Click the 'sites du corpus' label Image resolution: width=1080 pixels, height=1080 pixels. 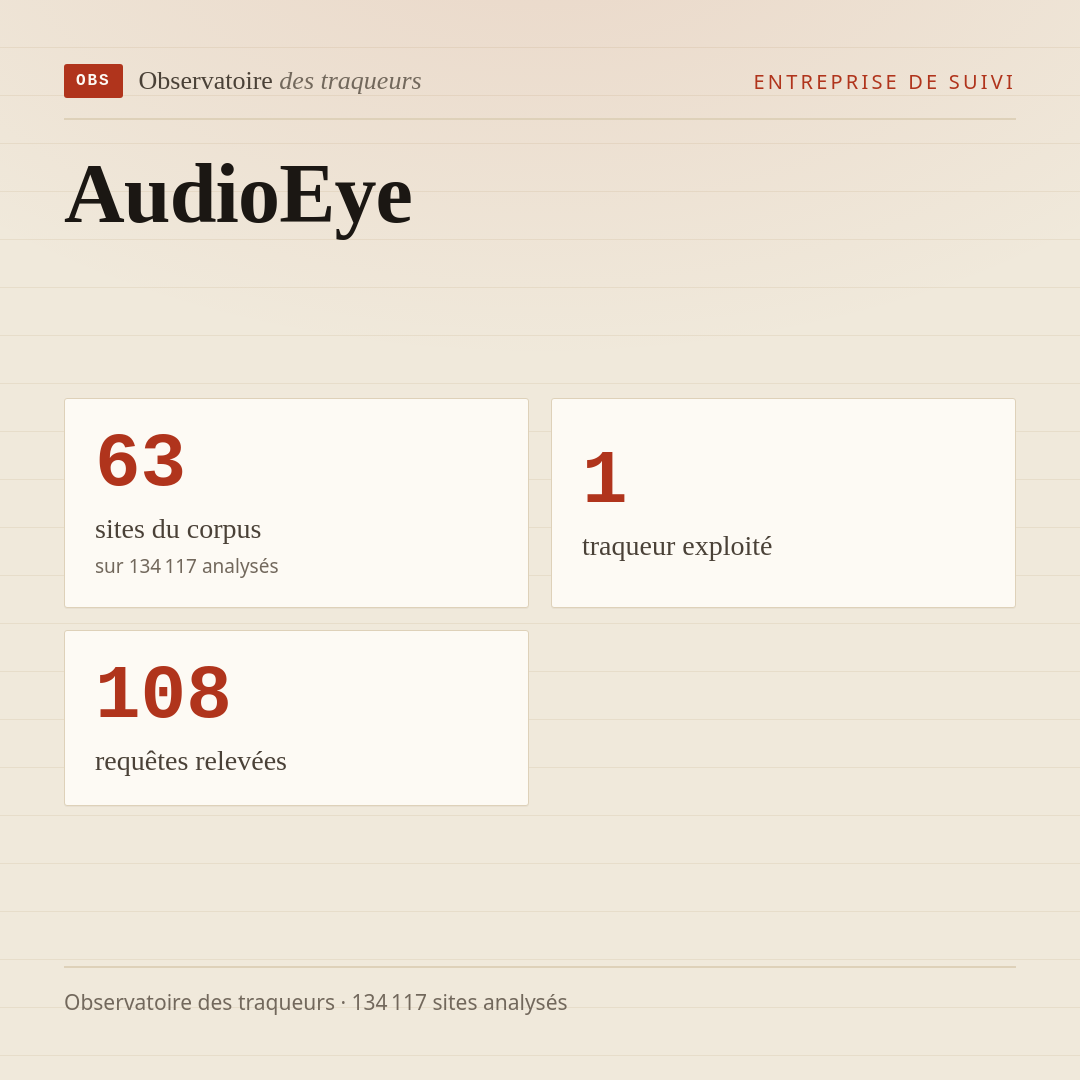[178, 529]
